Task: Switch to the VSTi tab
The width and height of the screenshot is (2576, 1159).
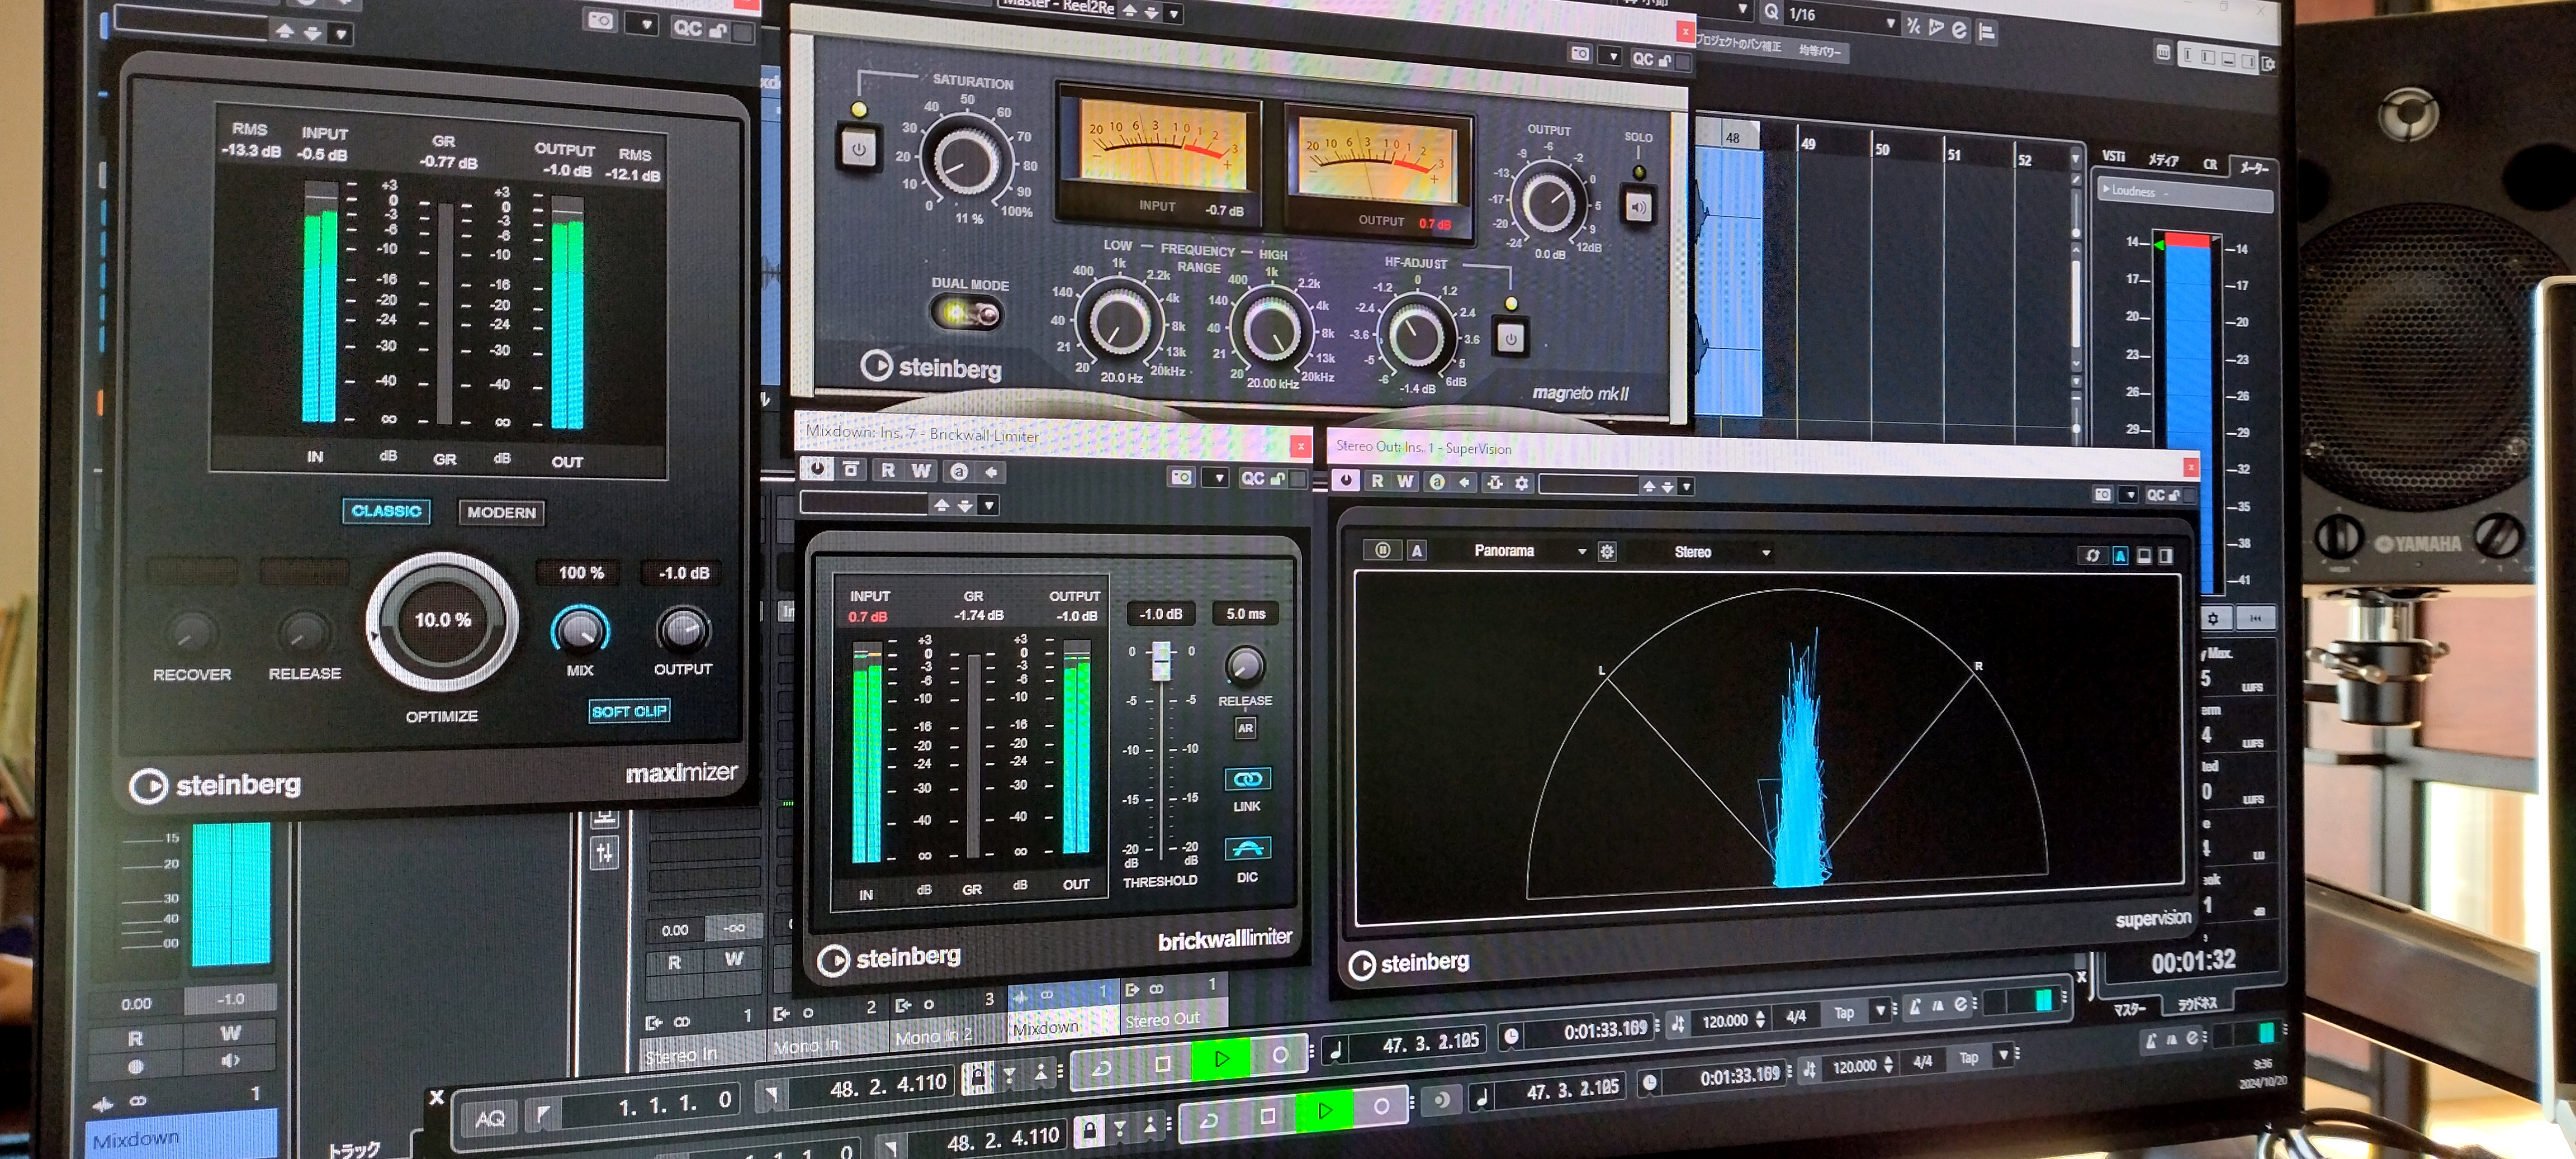Action: [2114, 156]
